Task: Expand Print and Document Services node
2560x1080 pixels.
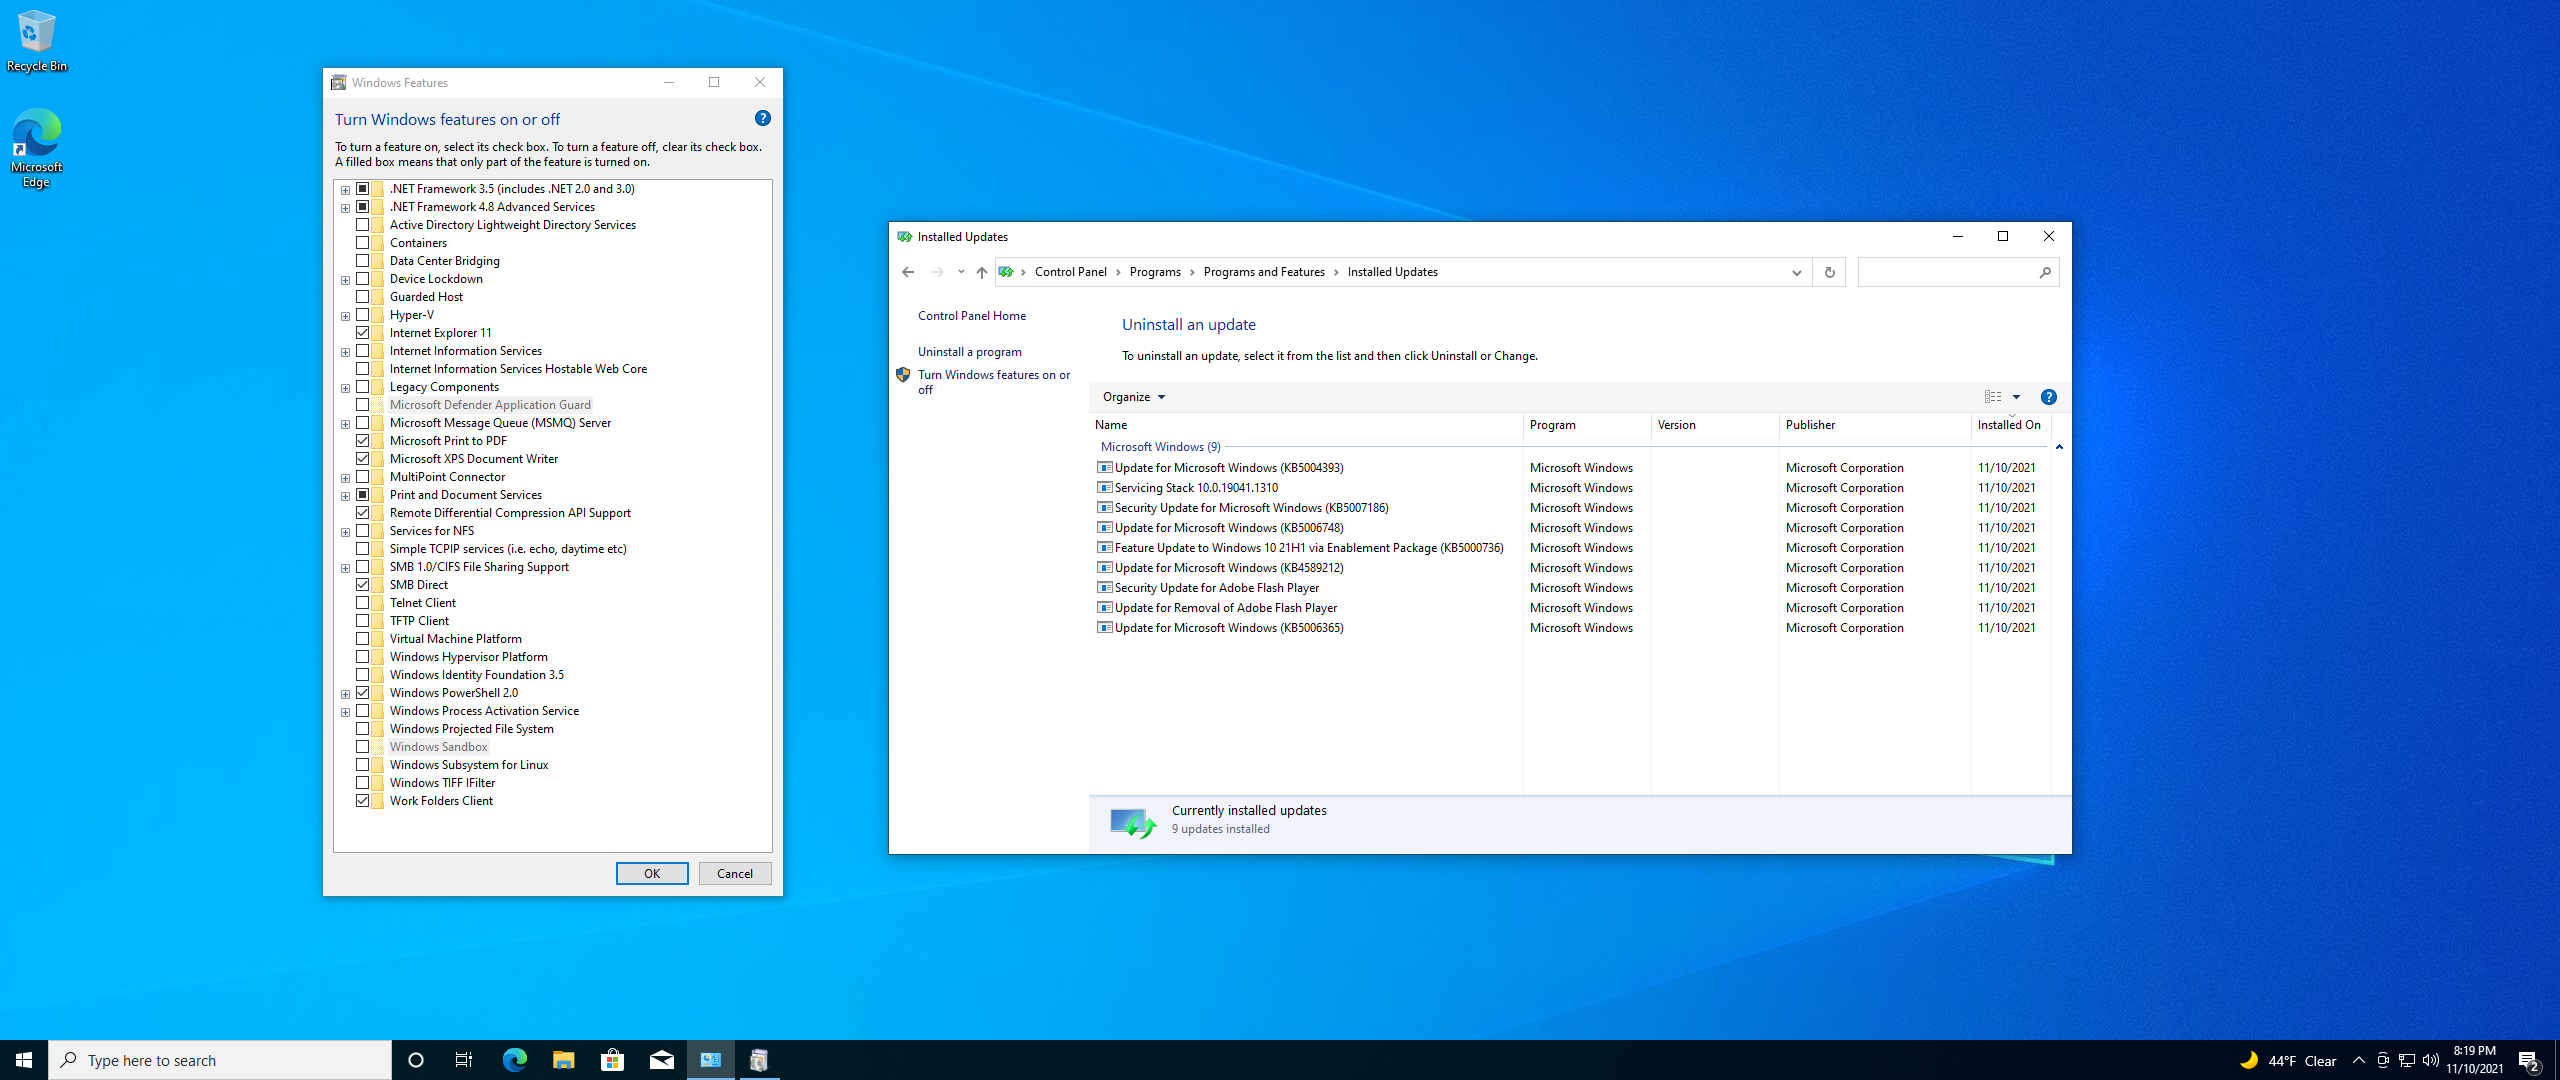Action: click(x=345, y=496)
